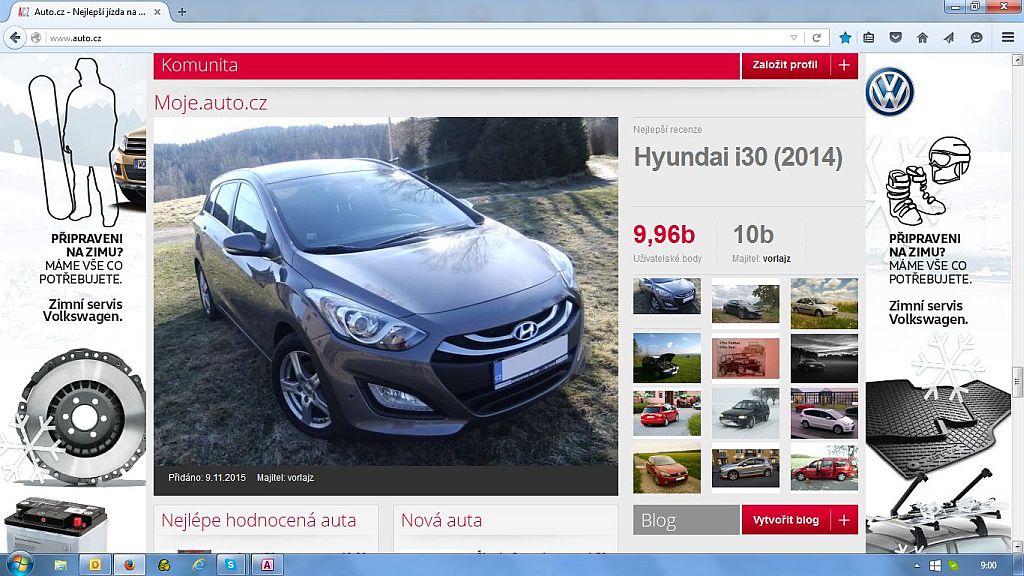This screenshot has width=1024, height=576.
Task: Click the paper plane share icon
Action: (x=948, y=38)
